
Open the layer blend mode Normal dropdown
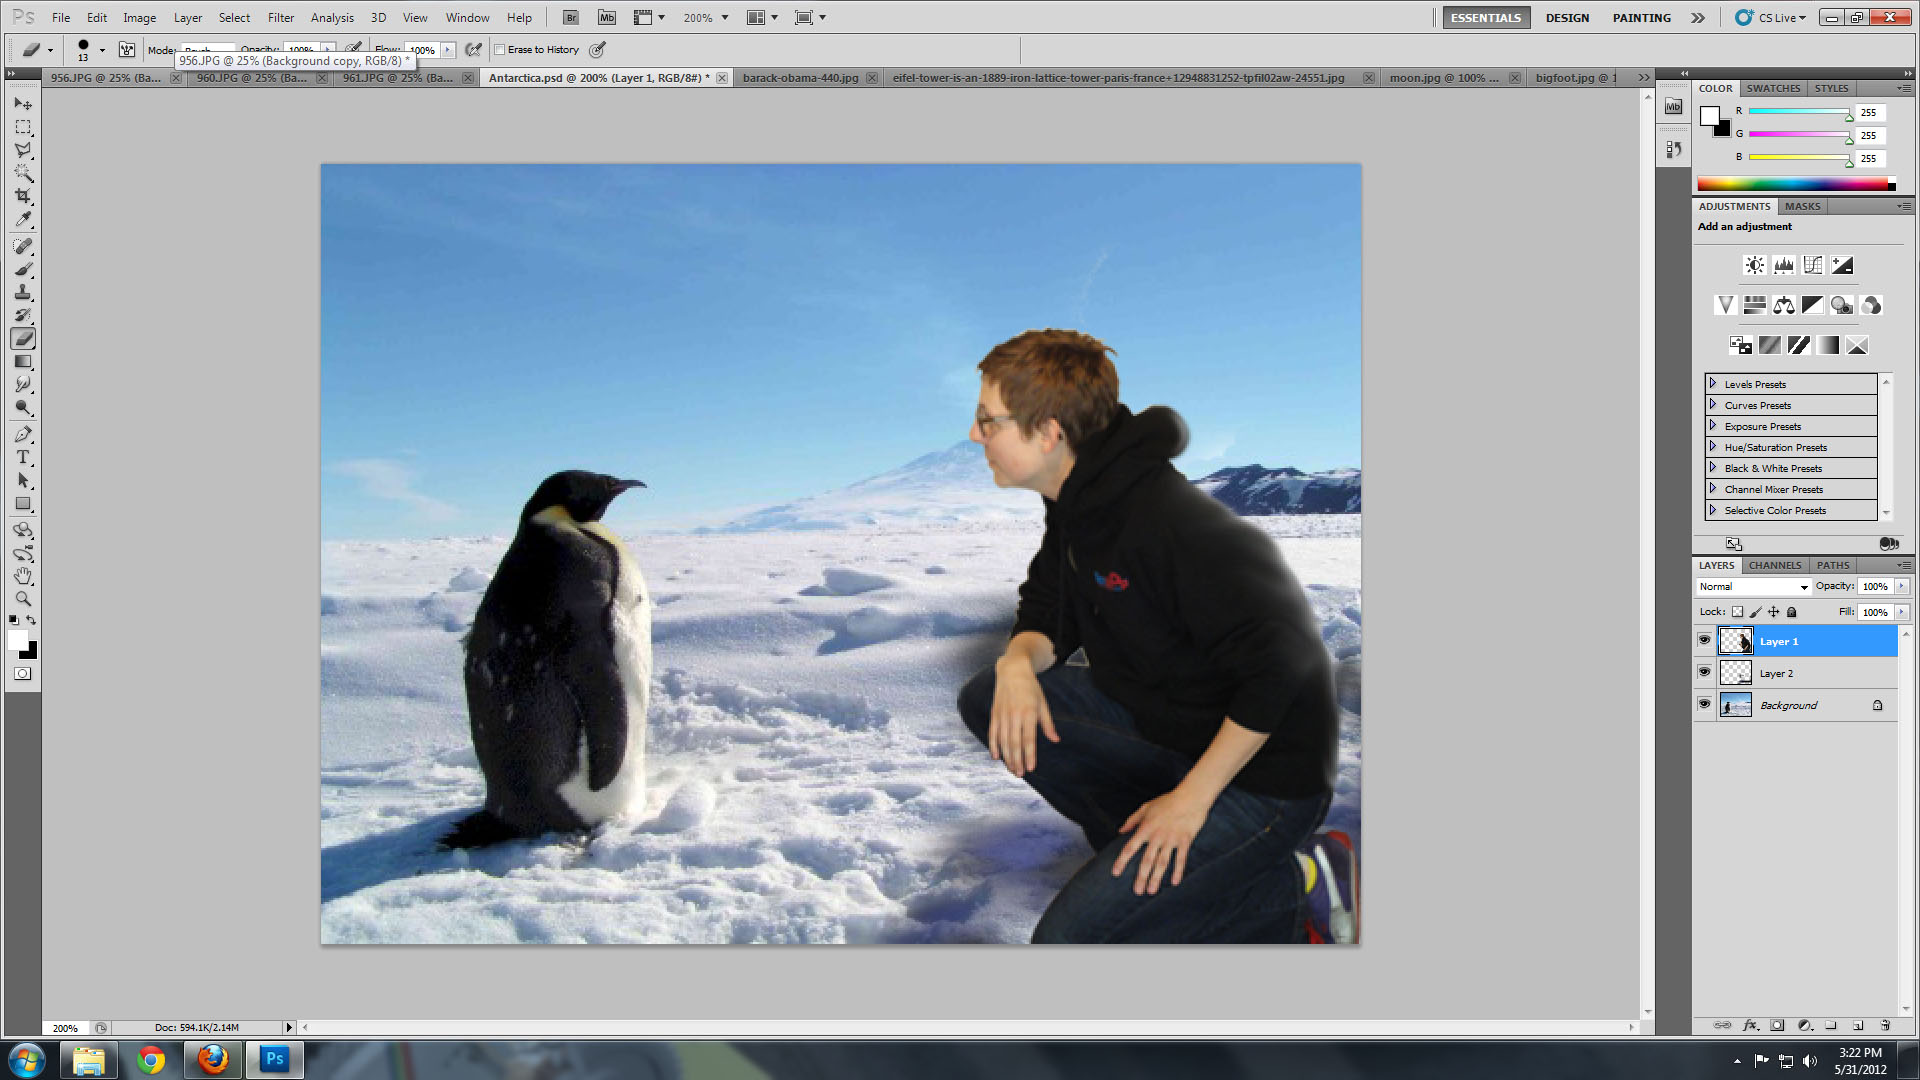(x=1754, y=587)
